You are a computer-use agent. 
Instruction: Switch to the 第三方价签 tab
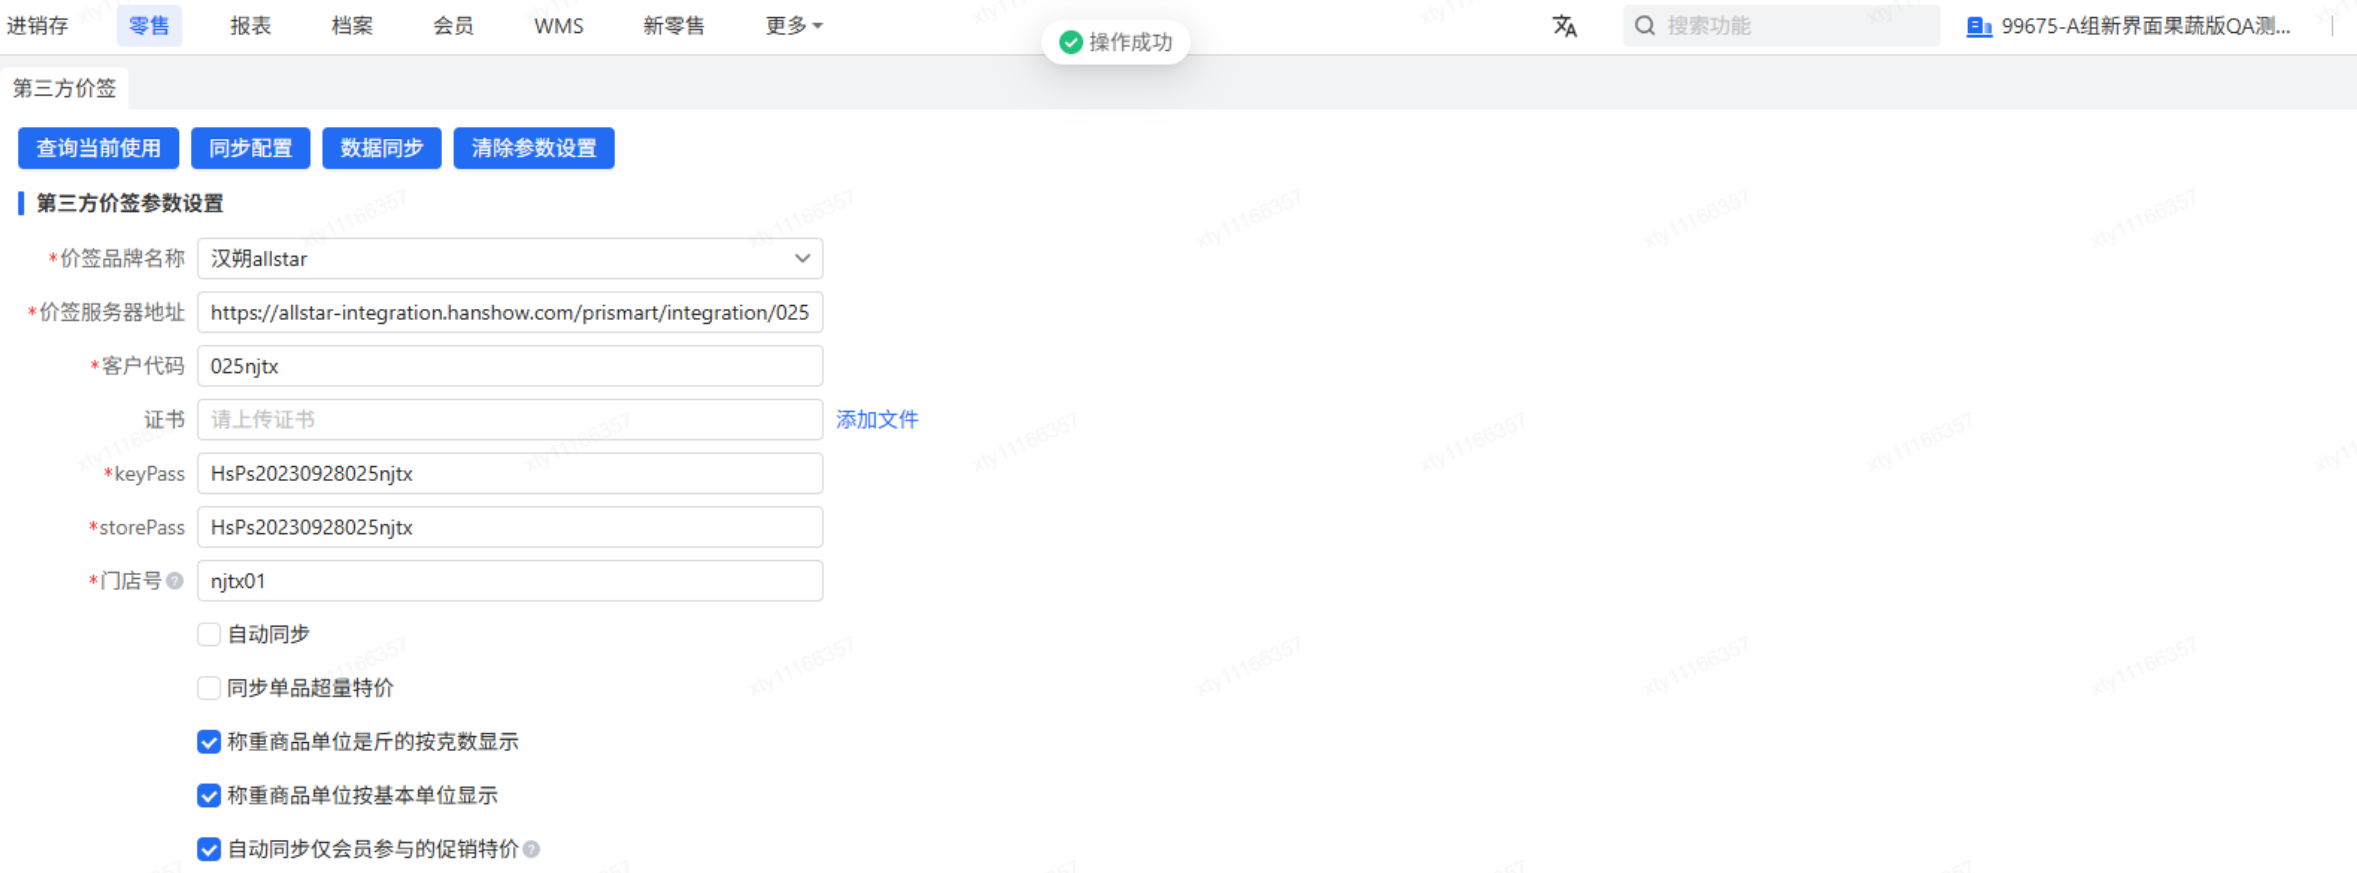tap(64, 88)
